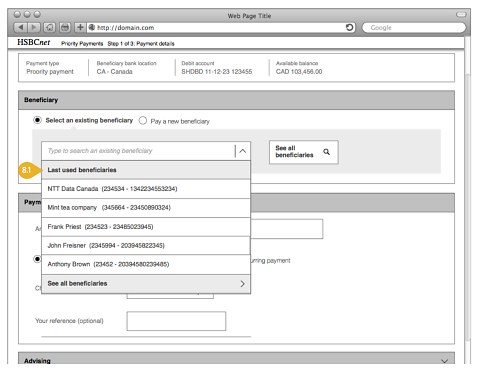This screenshot has height=377, width=479.
Task: Expand the Advising section chevron
Action: (444, 361)
